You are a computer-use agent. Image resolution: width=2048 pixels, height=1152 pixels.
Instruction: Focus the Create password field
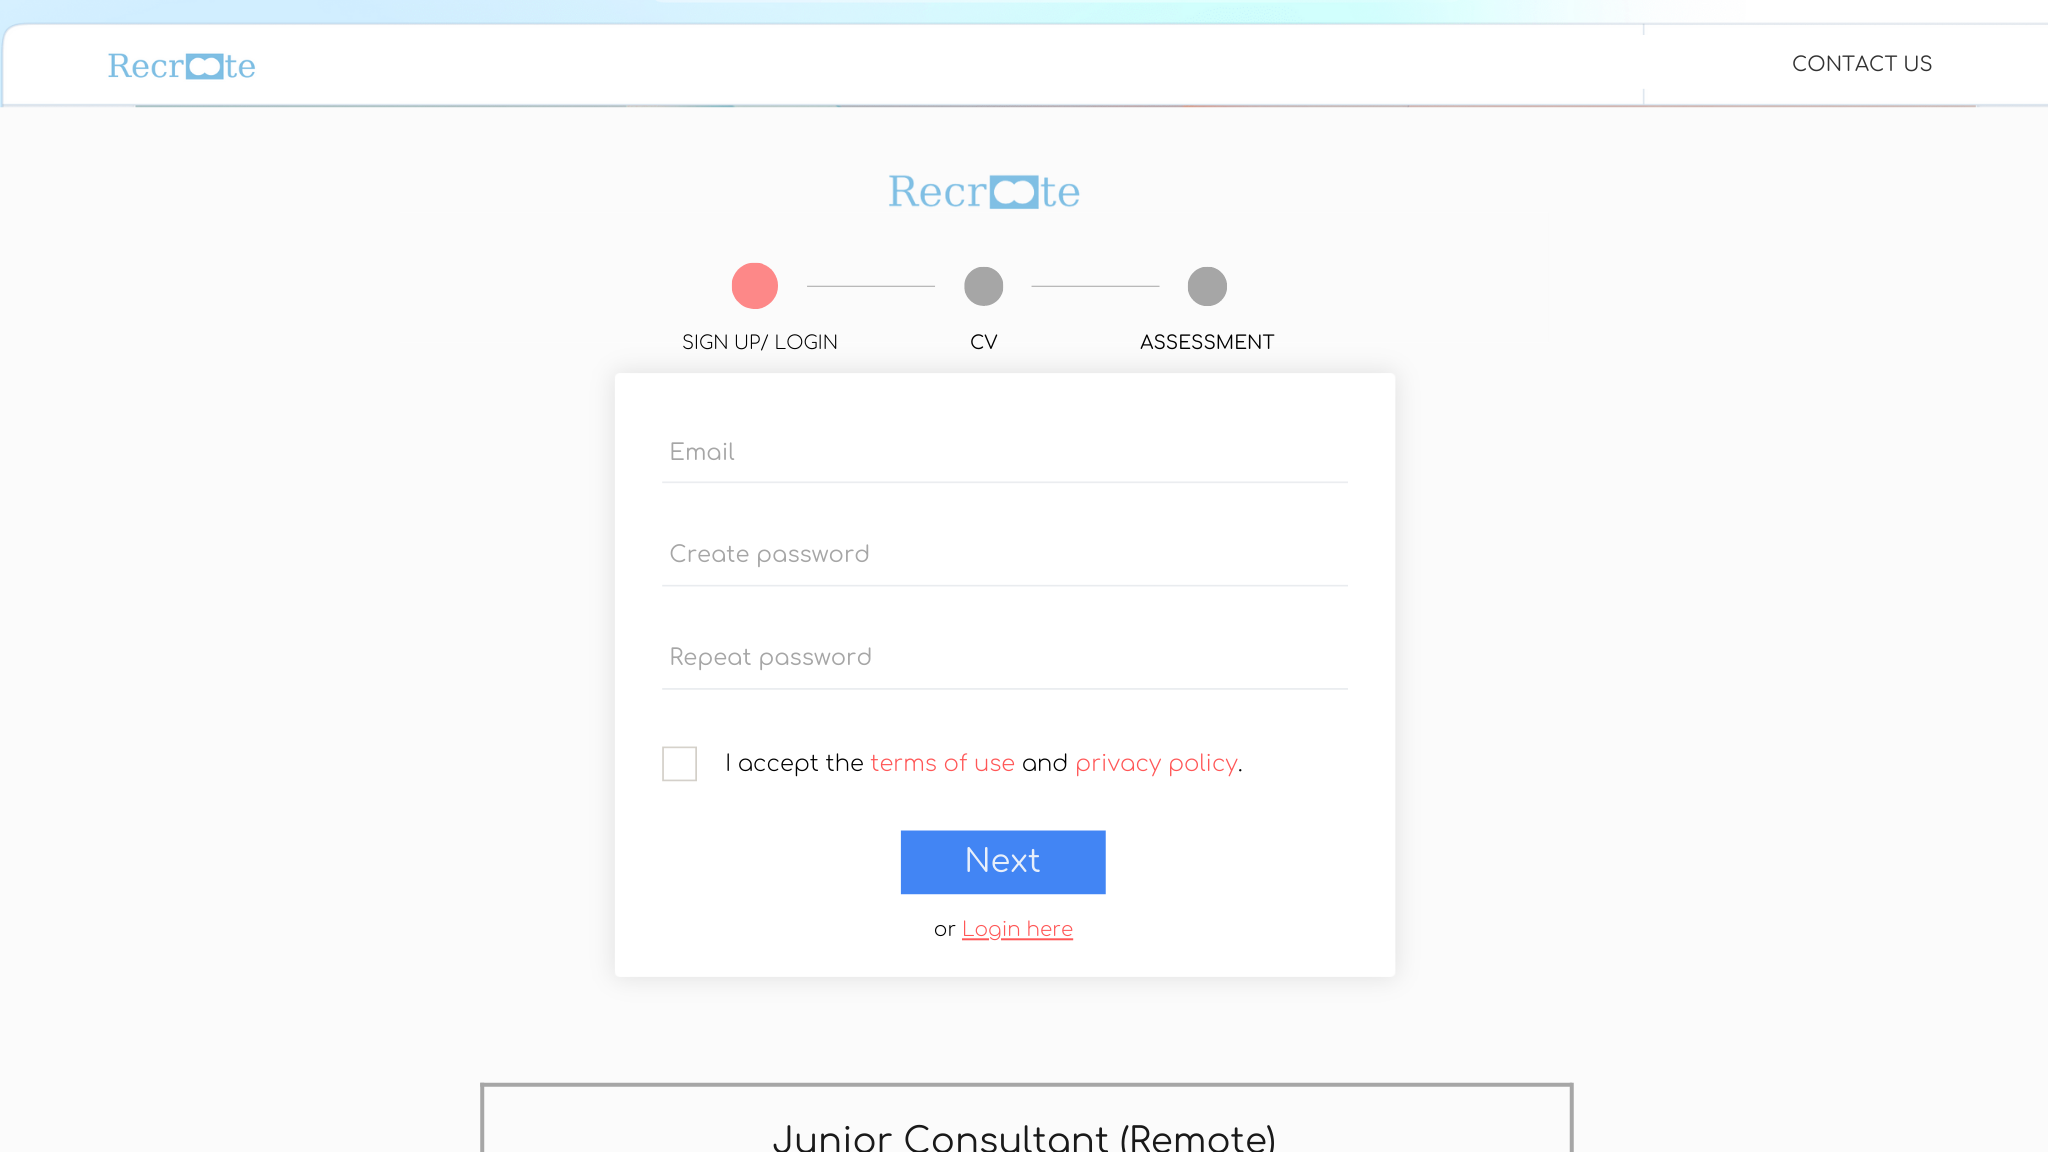pos(1005,555)
